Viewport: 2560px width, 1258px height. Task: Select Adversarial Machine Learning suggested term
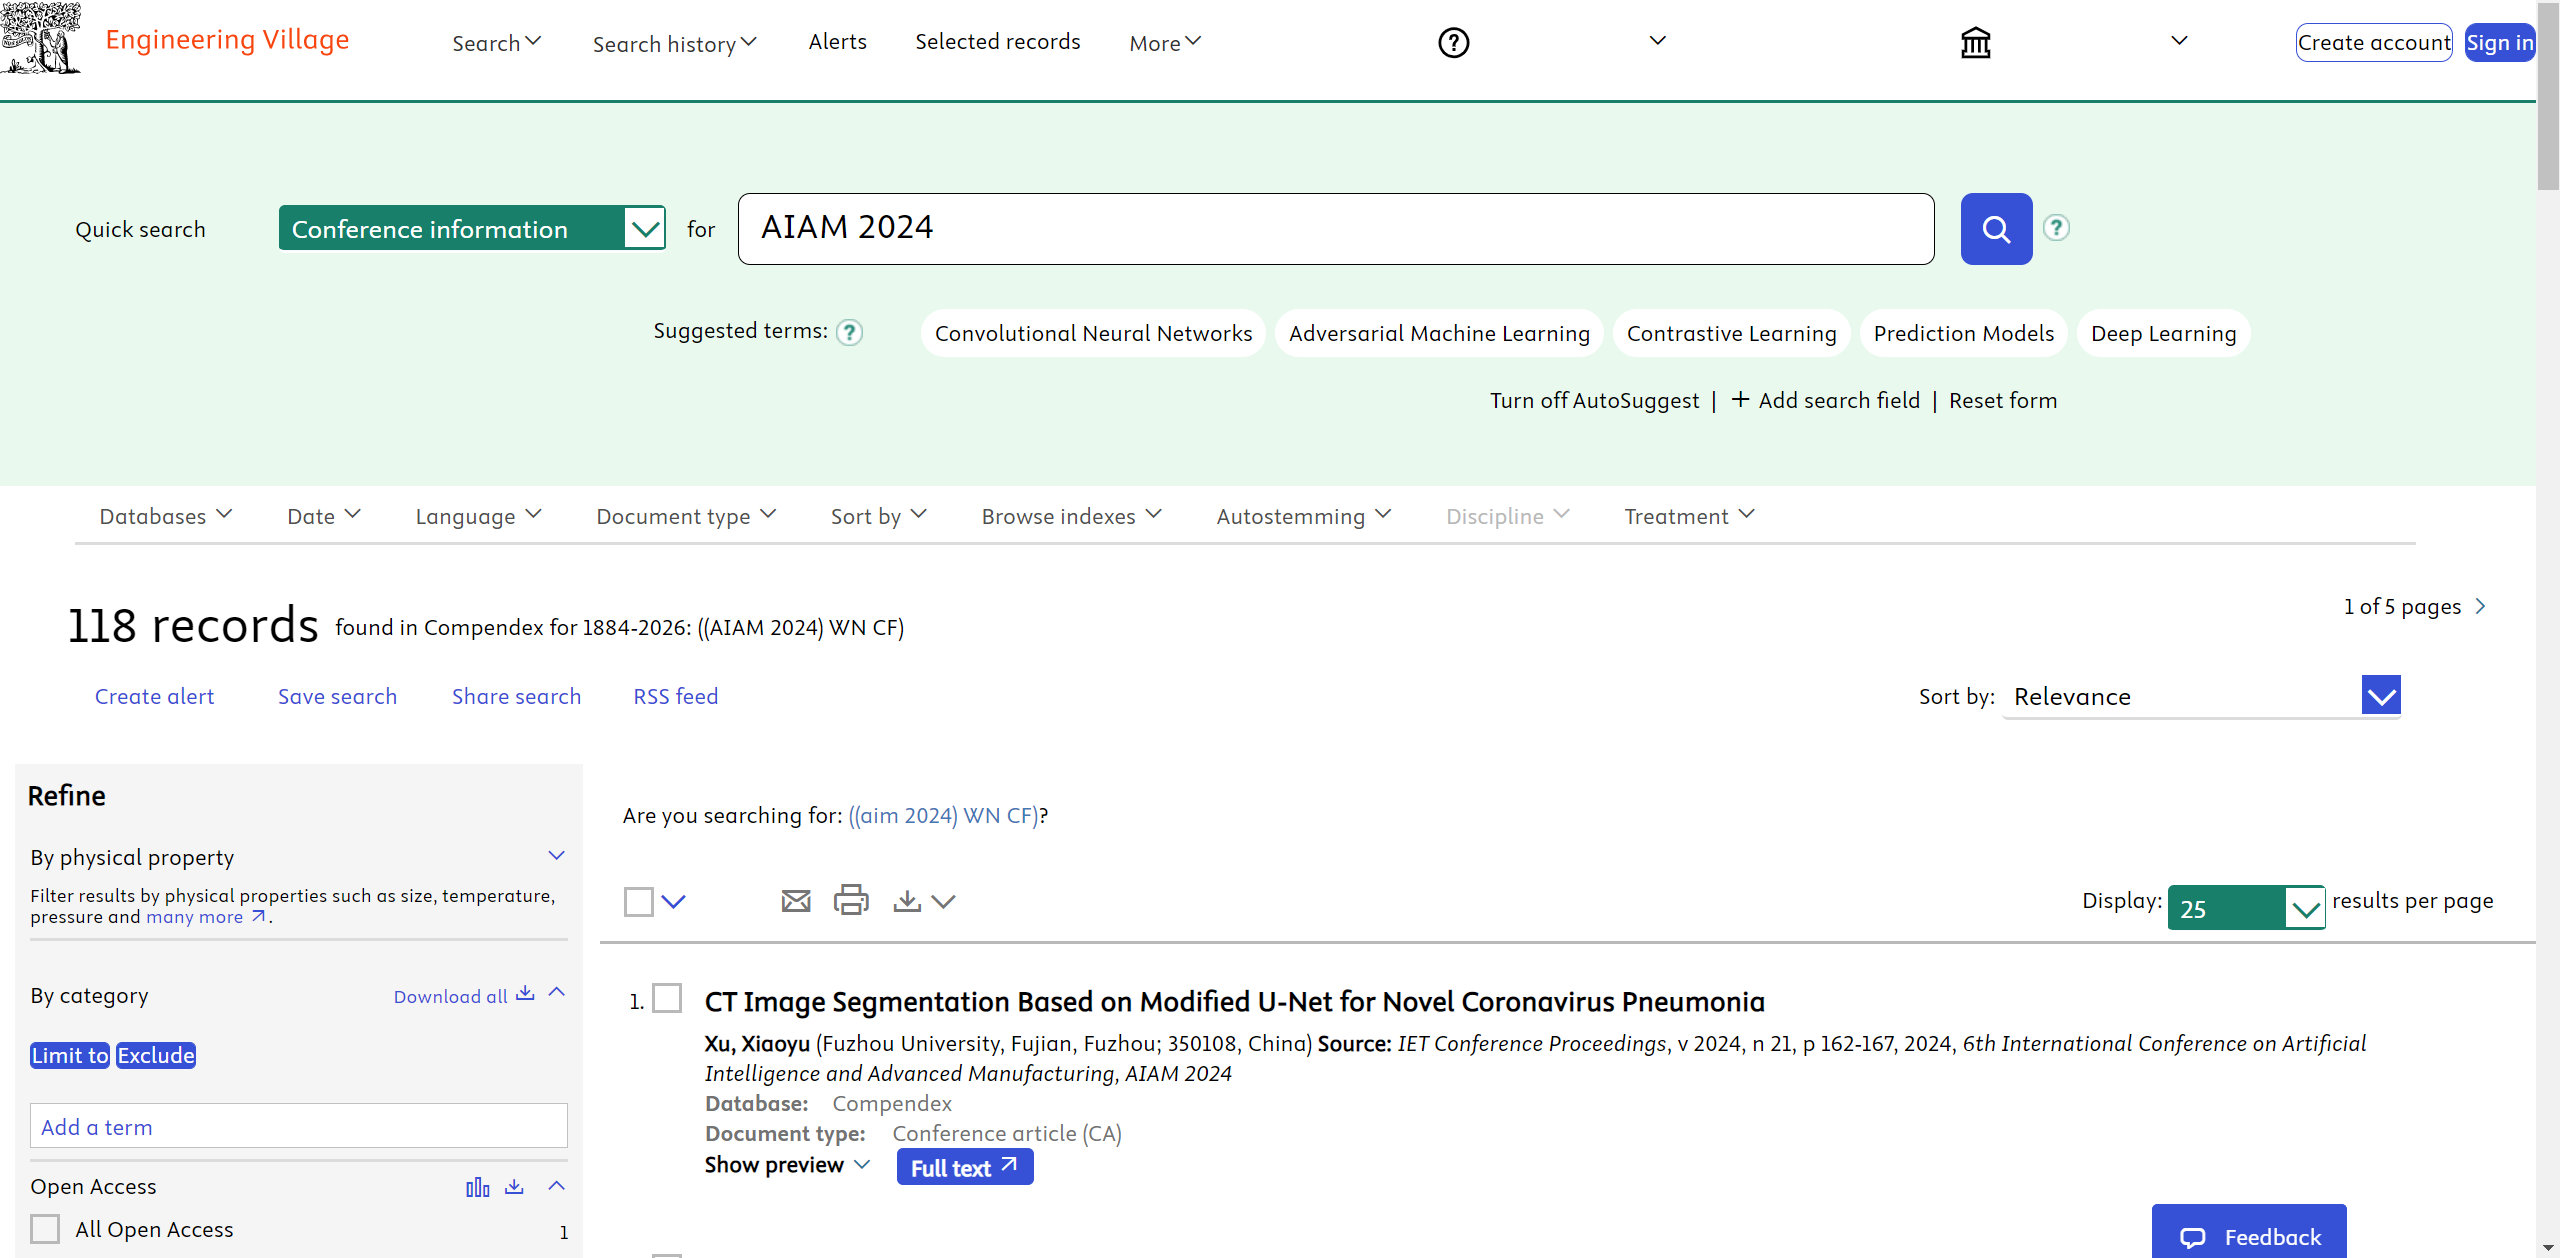pos(1439,333)
